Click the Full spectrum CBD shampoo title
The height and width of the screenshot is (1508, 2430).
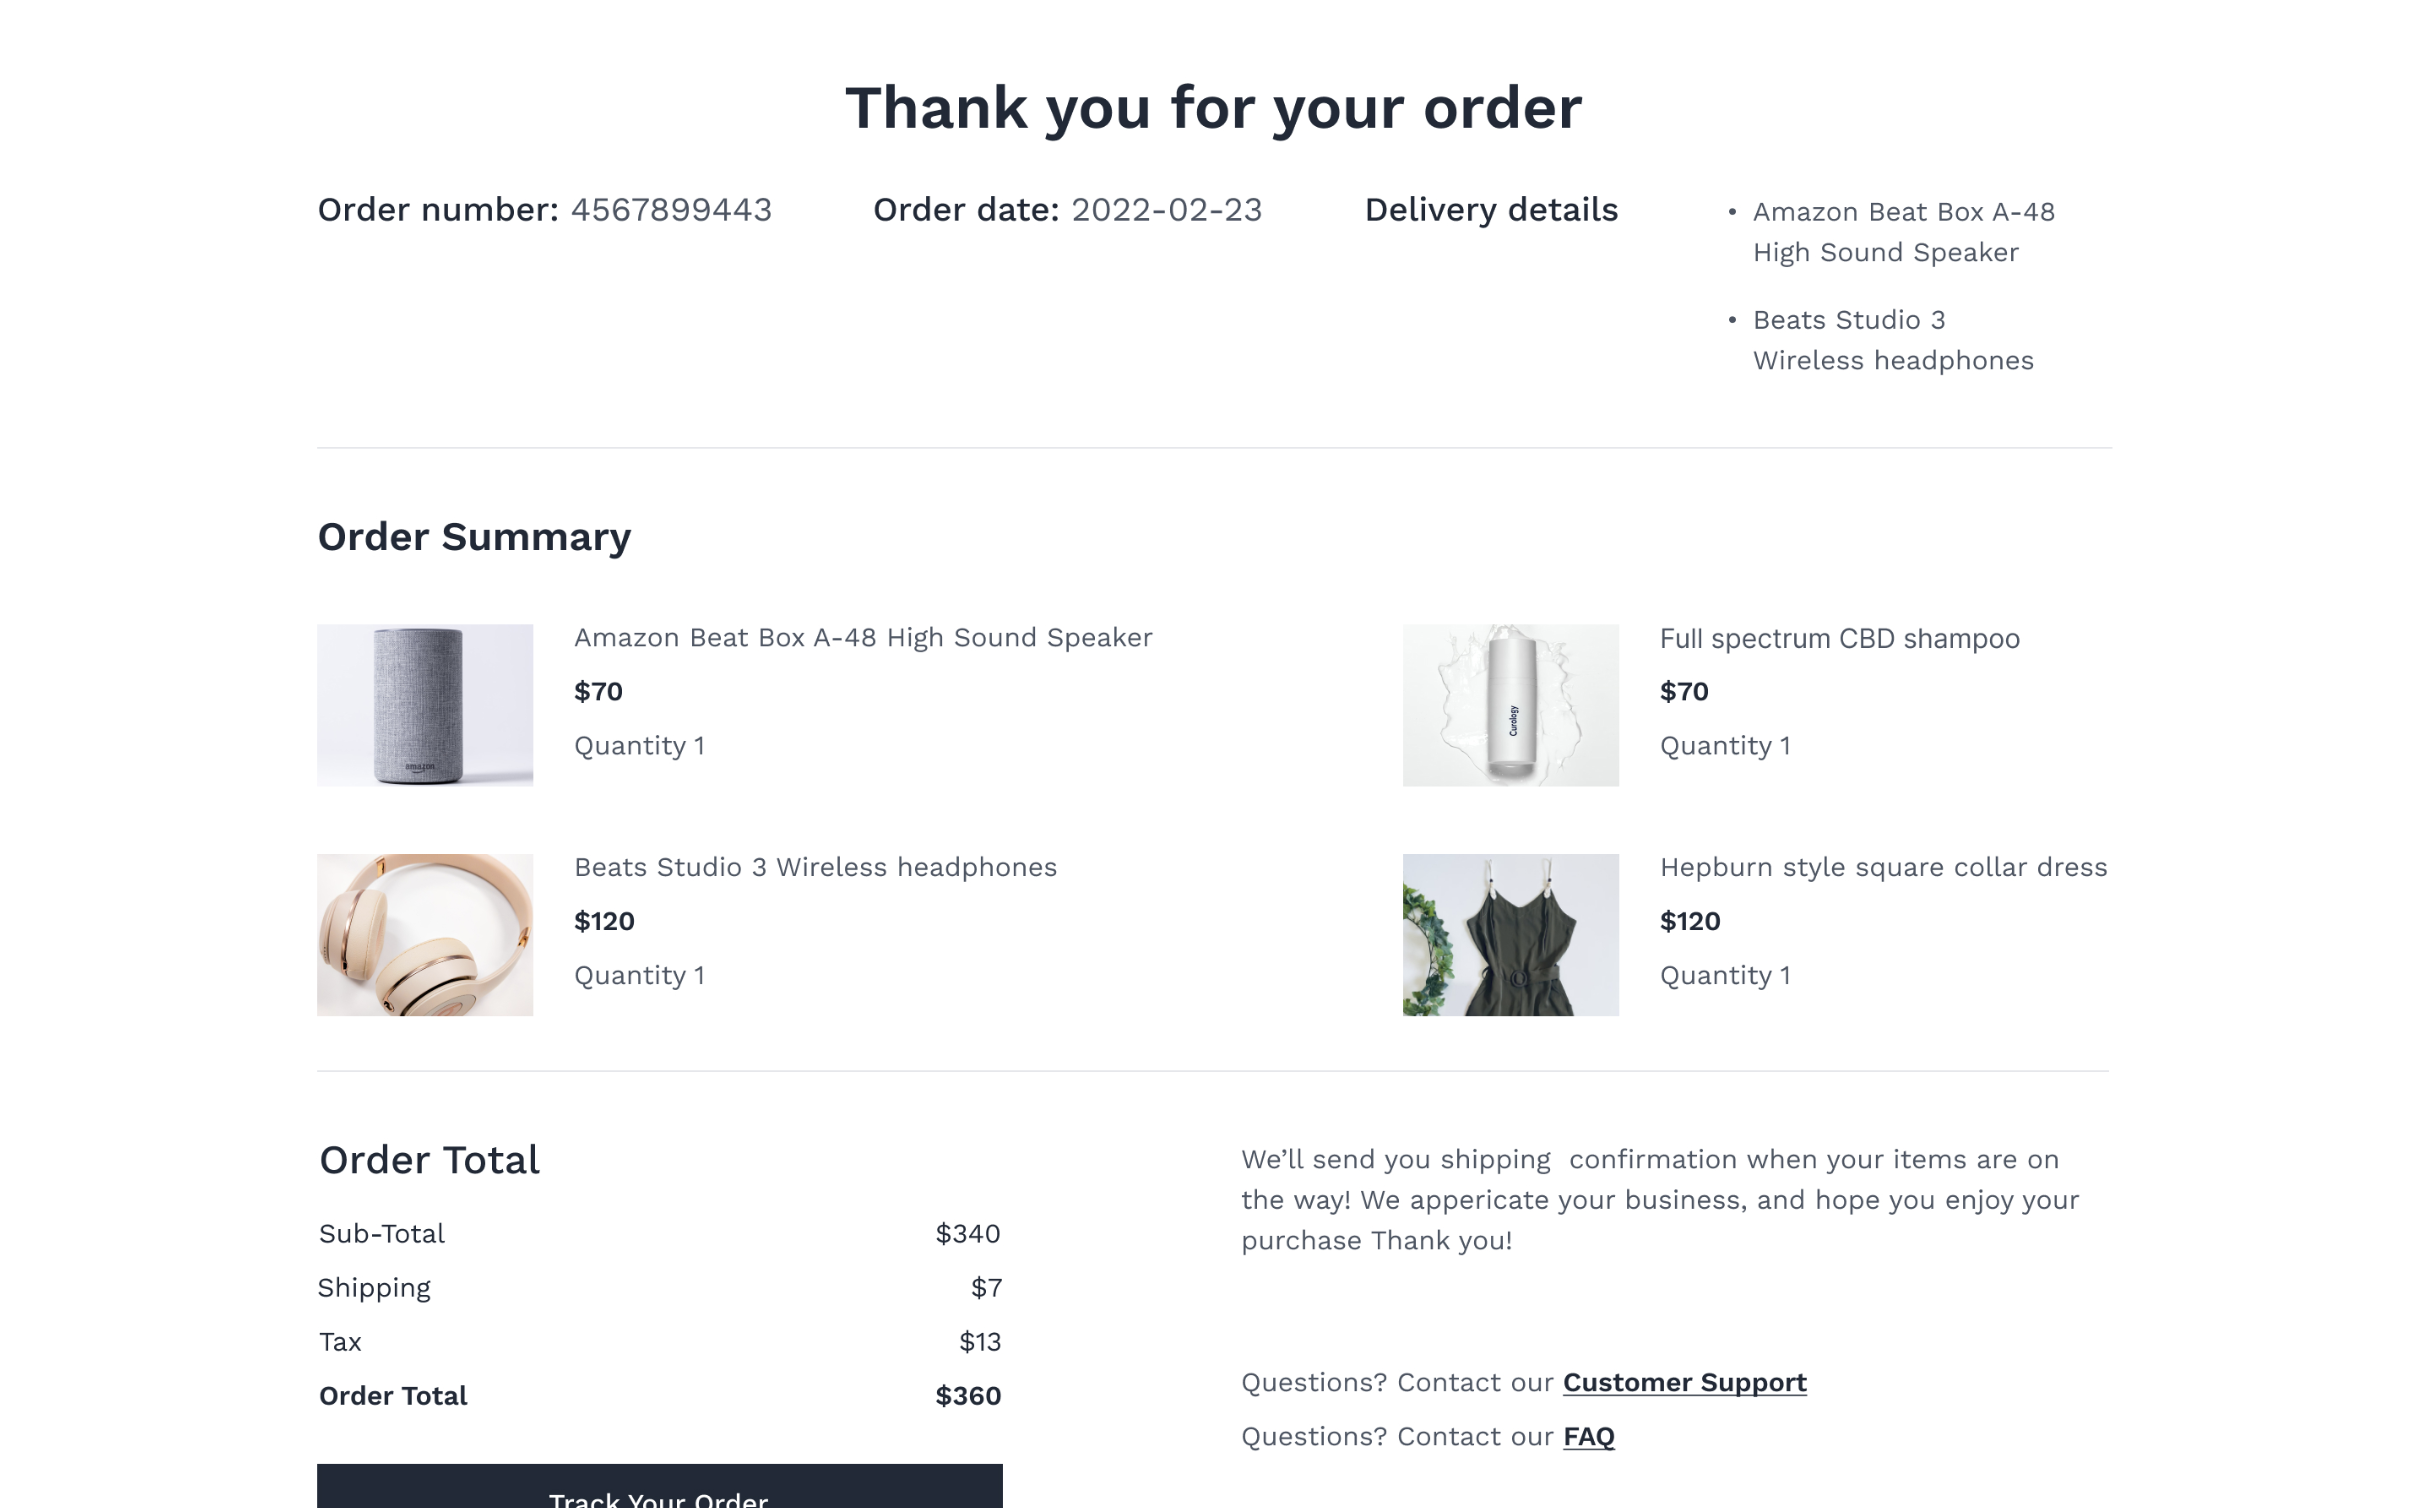click(x=1839, y=638)
